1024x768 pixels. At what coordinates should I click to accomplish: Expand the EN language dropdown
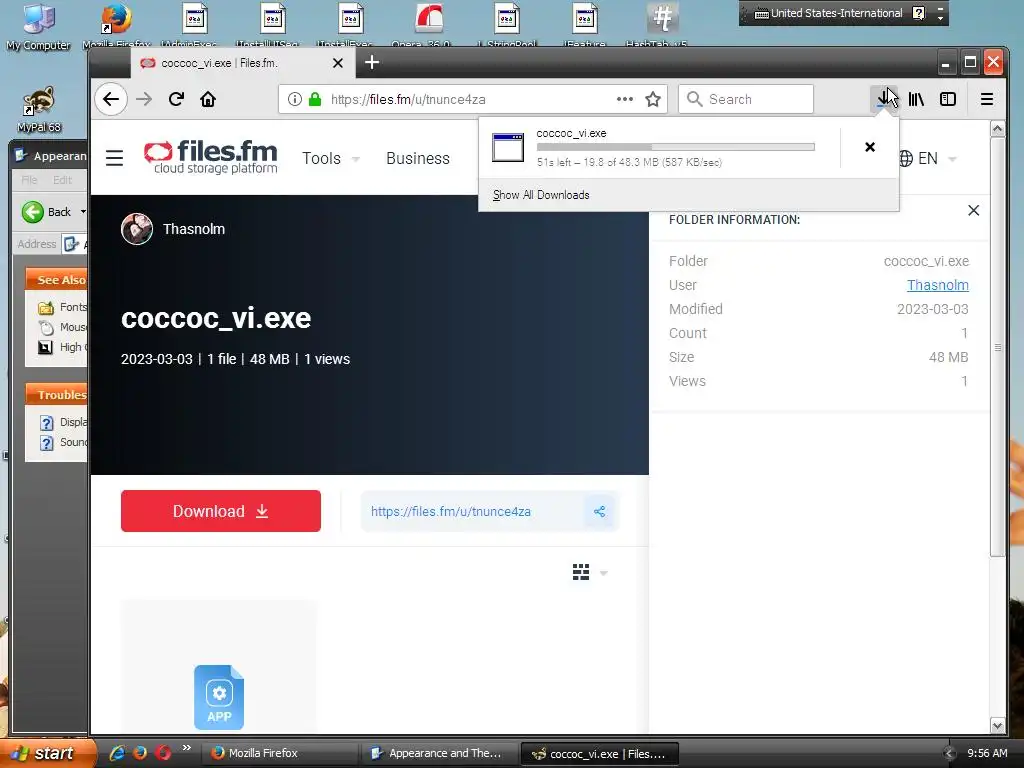coord(952,159)
